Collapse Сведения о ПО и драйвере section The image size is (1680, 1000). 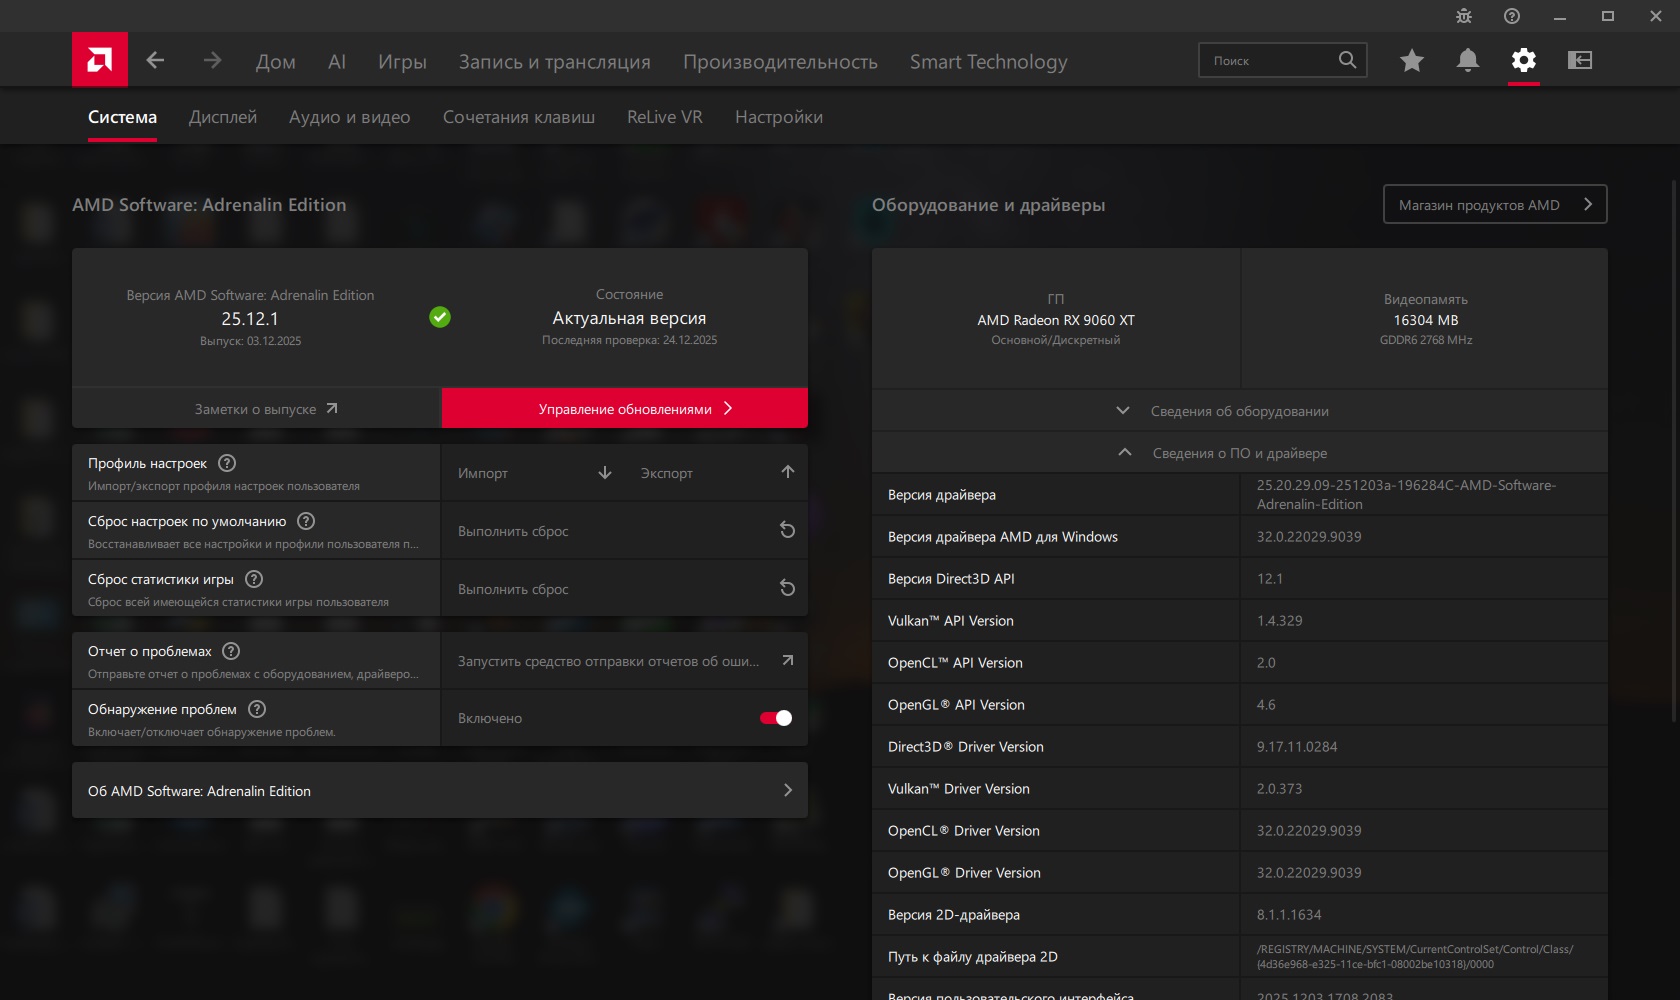click(x=1240, y=453)
